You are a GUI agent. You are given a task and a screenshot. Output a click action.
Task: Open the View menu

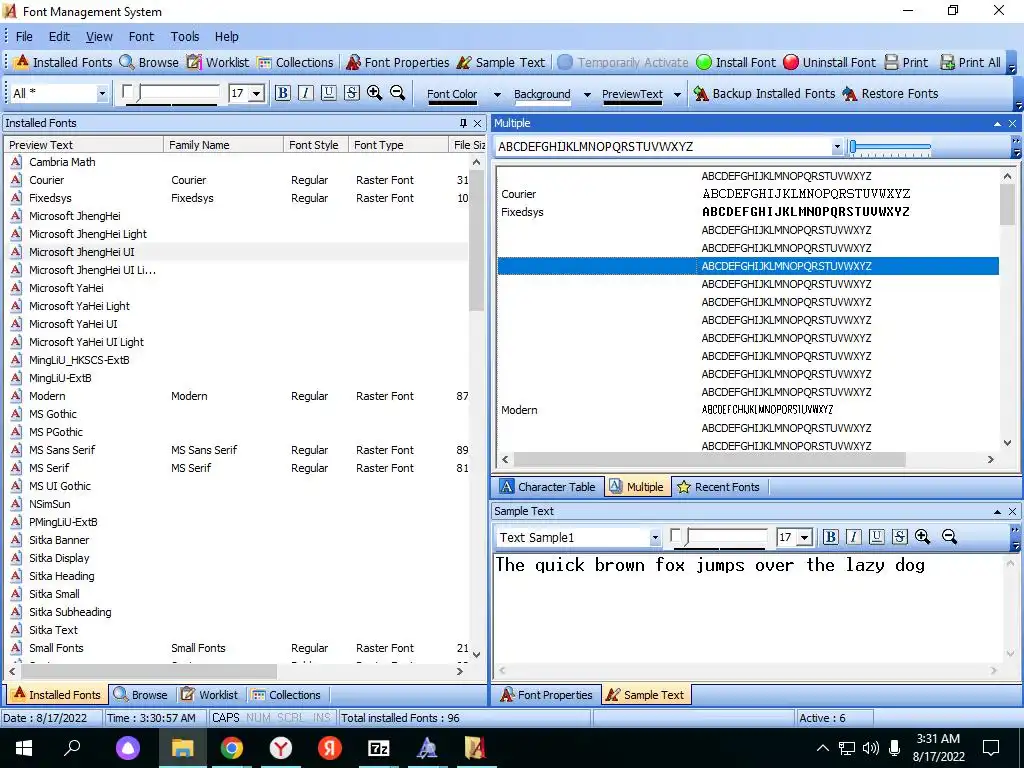pyautogui.click(x=99, y=37)
